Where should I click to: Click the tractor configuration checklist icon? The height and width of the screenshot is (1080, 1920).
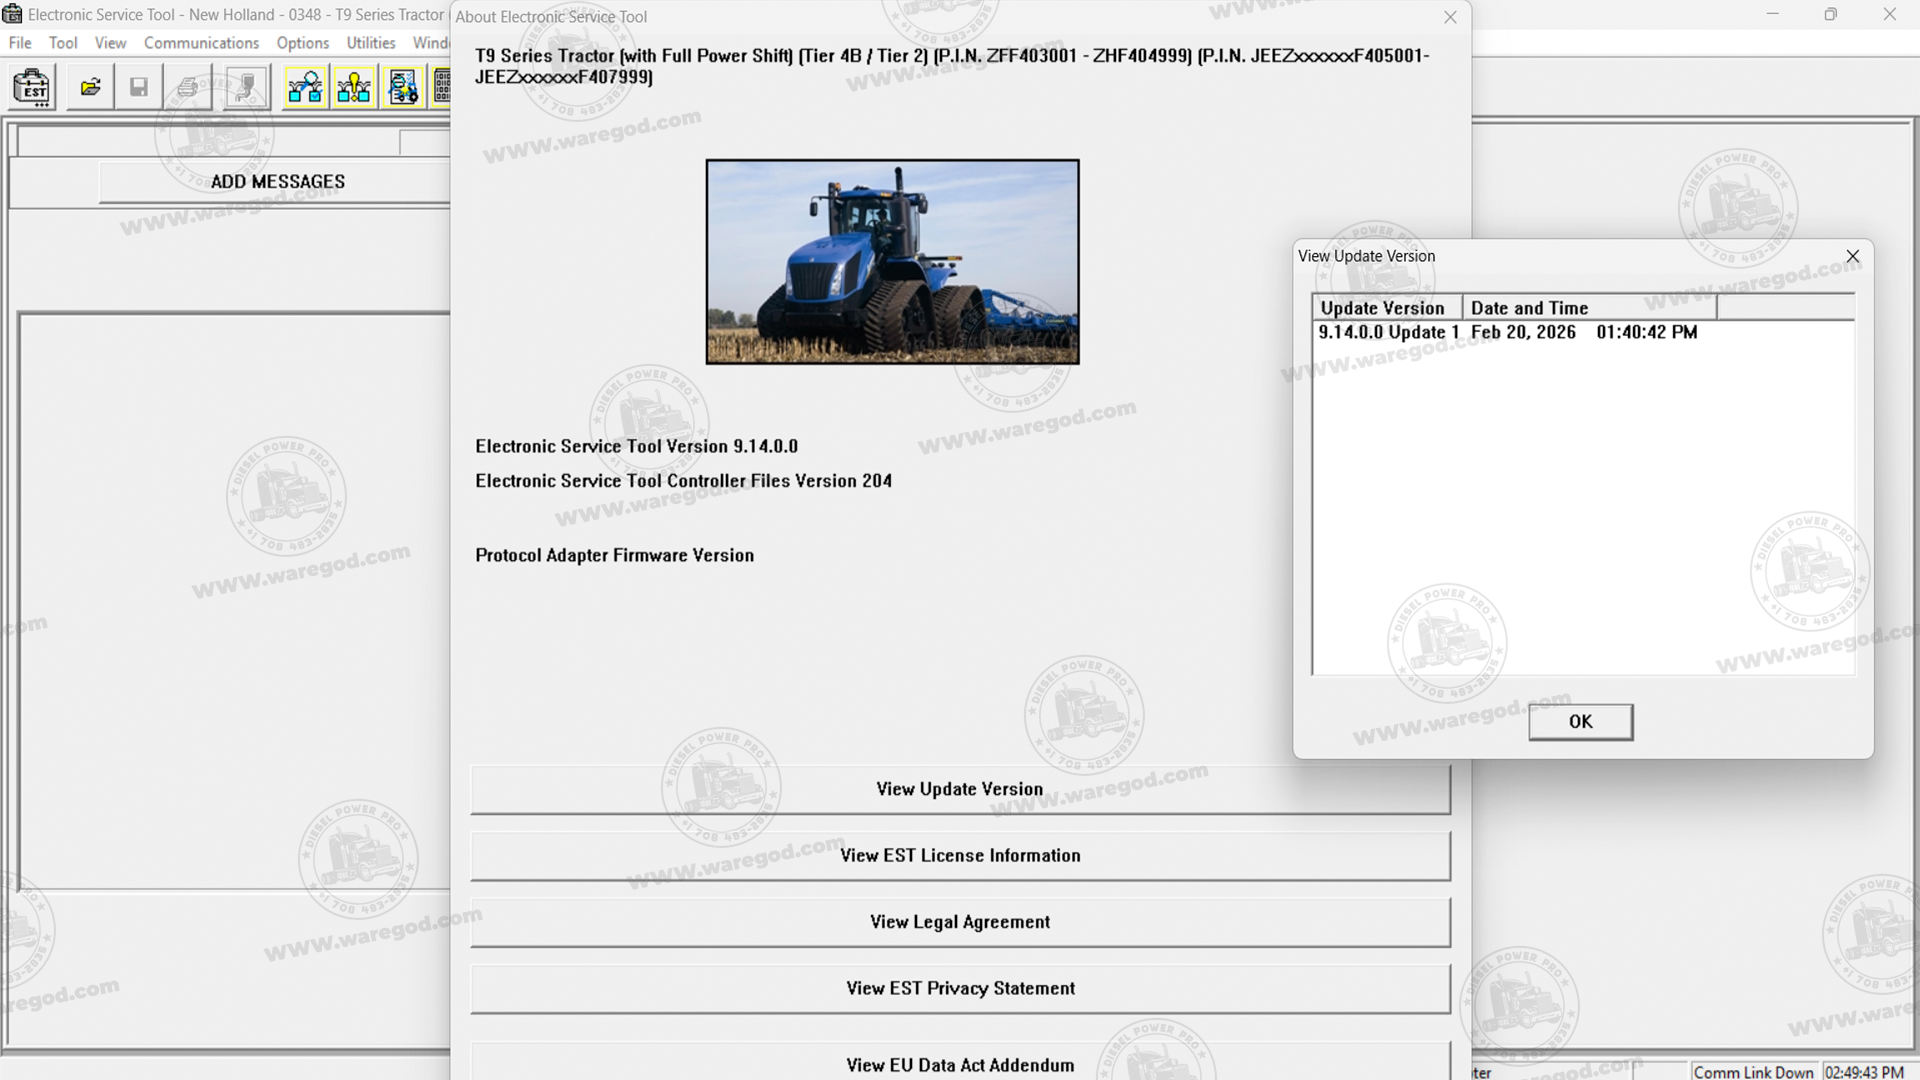(403, 88)
